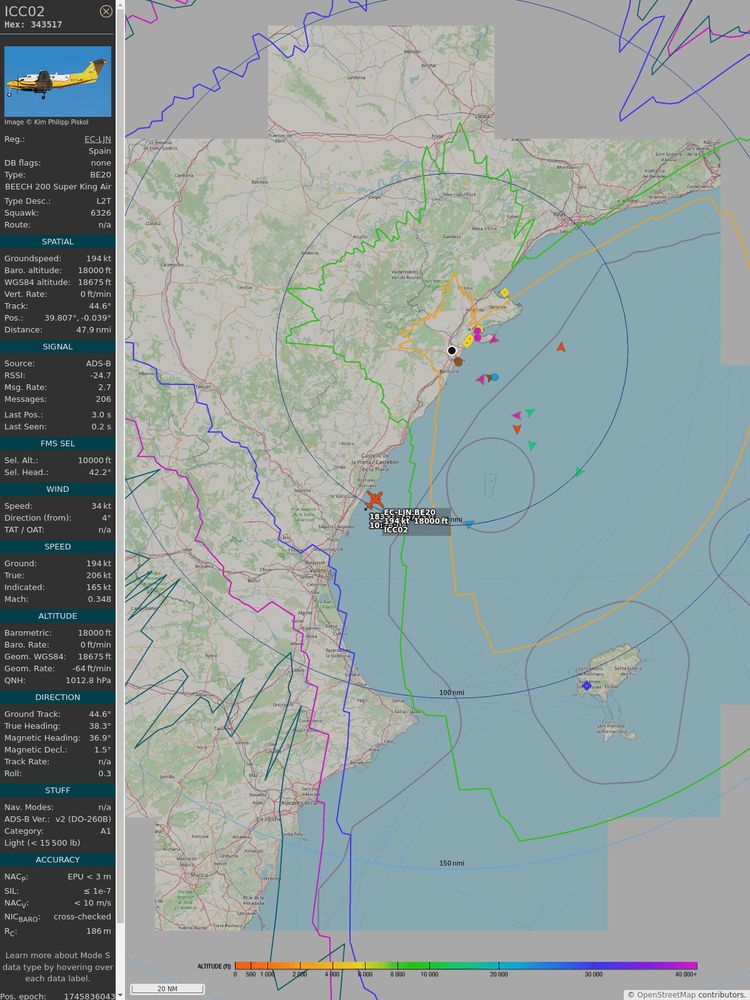Click the DIRECTION section header
The width and height of the screenshot is (750, 1000).
point(57,697)
